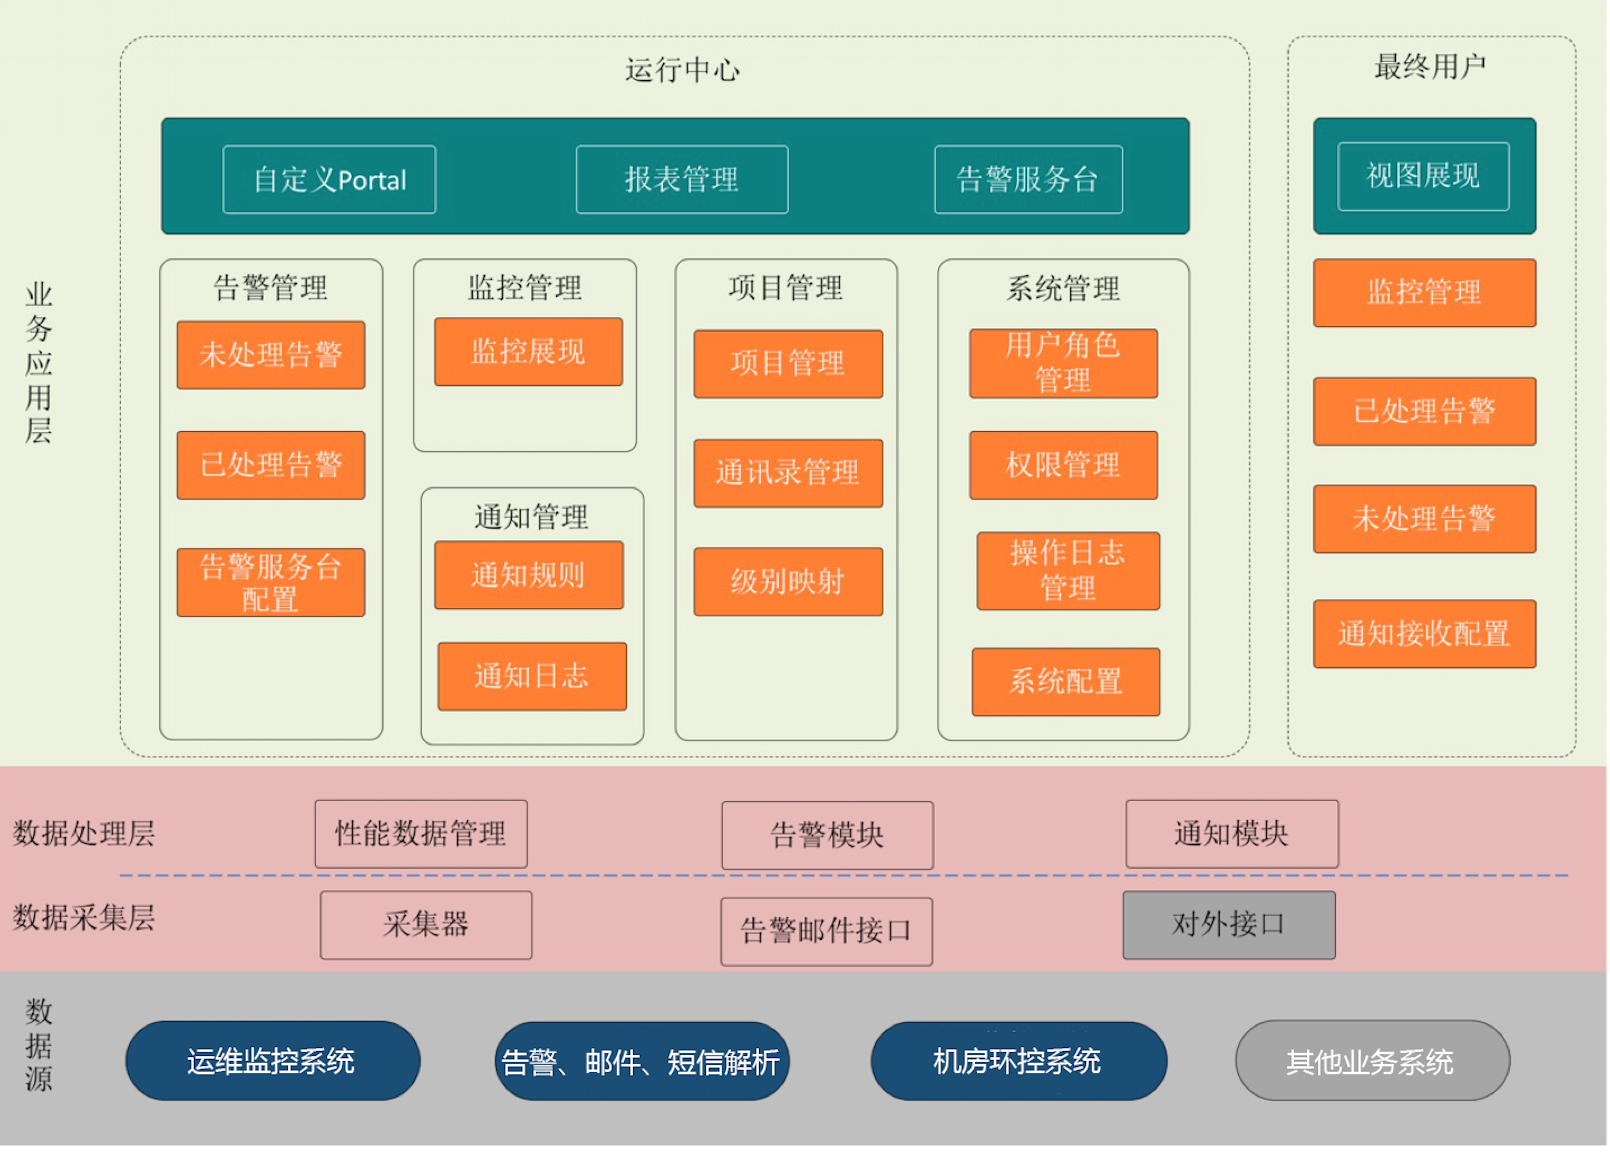The width and height of the screenshot is (1610, 1152).
Task: Click 通知规则 under 通知管理
Action: [x=530, y=575]
